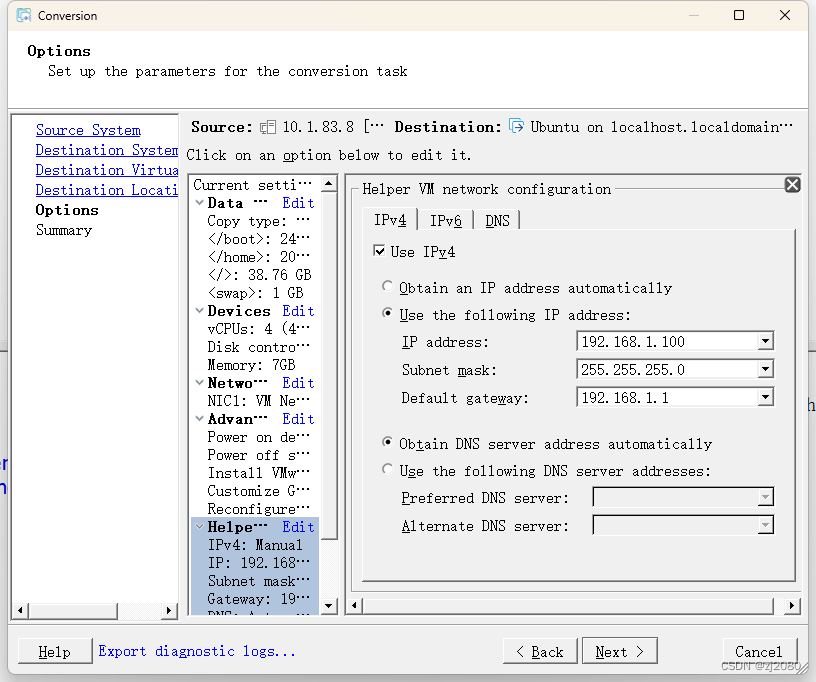The height and width of the screenshot is (682, 816).
Task: Edit the Networks settings
Action: (x=298, y=383)
